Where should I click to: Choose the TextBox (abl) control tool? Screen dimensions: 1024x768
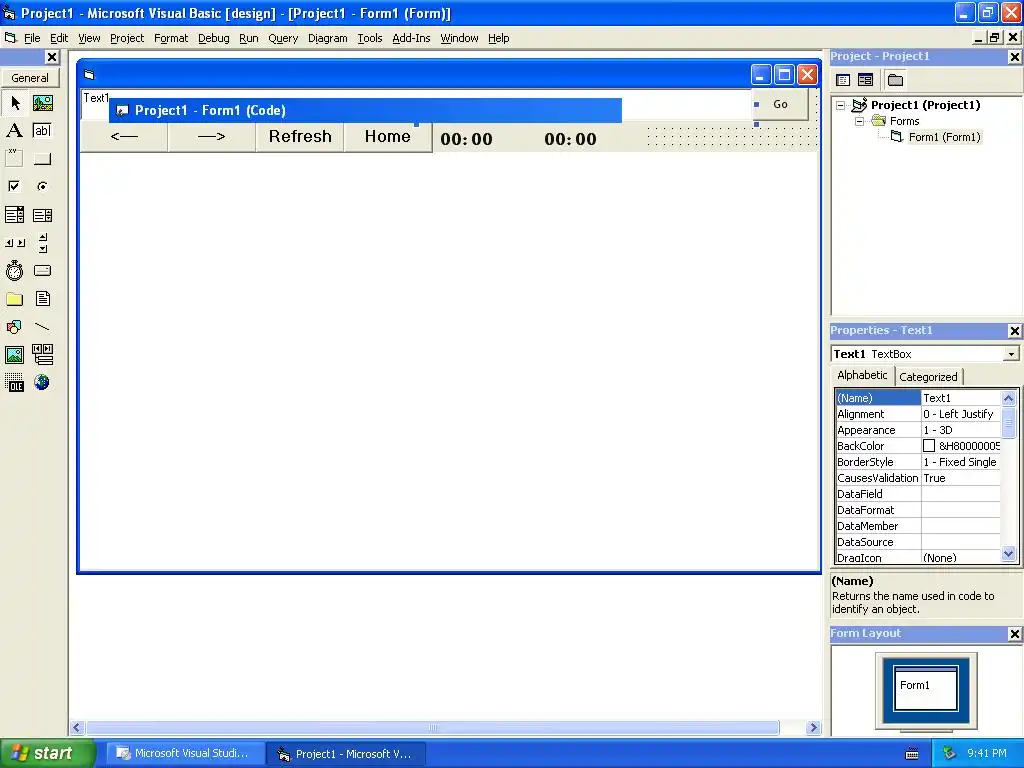[42, 131]
